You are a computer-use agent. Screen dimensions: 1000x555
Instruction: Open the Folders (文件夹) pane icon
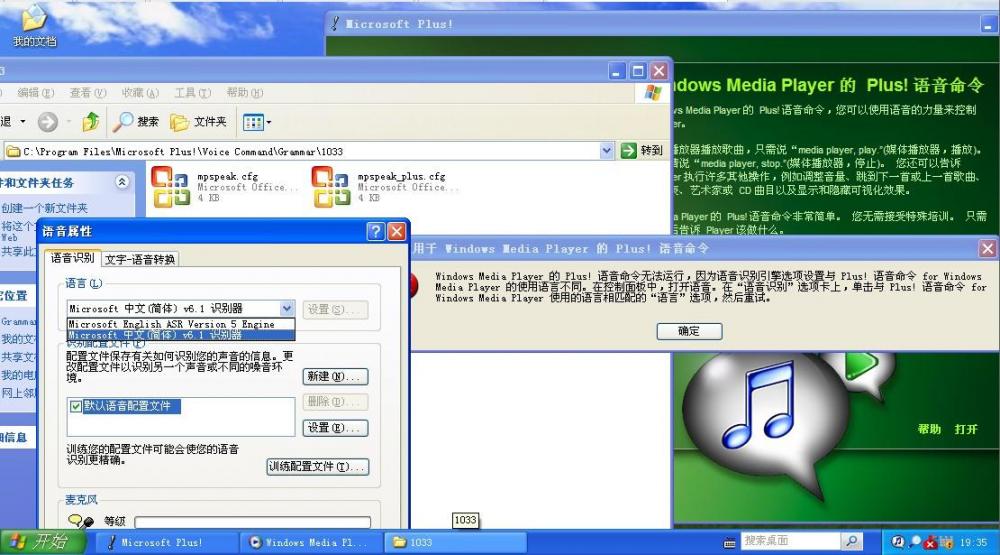180,122
